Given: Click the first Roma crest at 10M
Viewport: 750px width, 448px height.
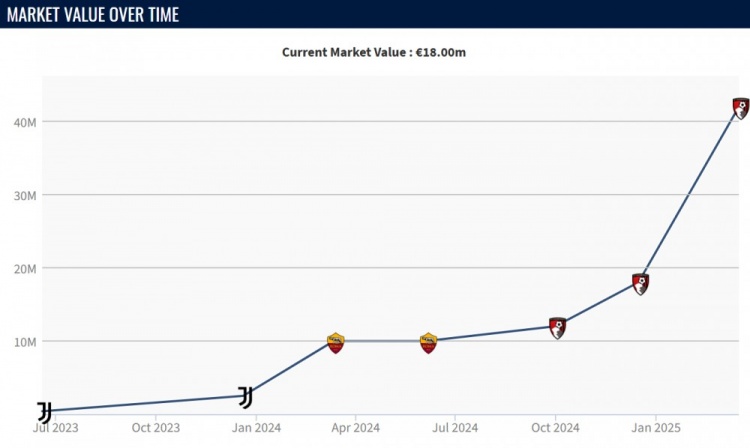Looking at the screenshot, I should 336,343.
